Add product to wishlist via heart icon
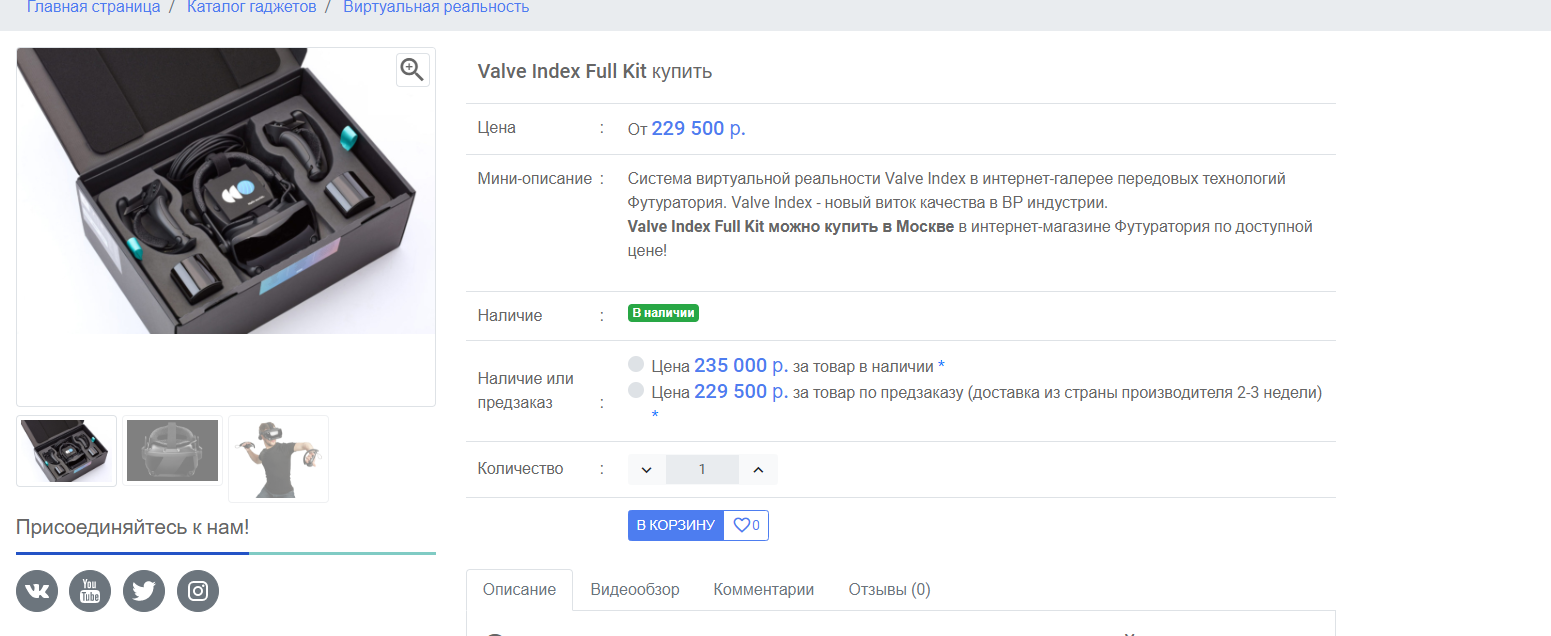The height and width of the screenshot is (636, 1551). 746,525
